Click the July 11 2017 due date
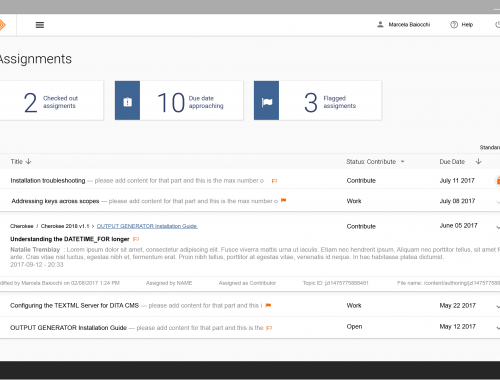 click(x=457, y=181)
